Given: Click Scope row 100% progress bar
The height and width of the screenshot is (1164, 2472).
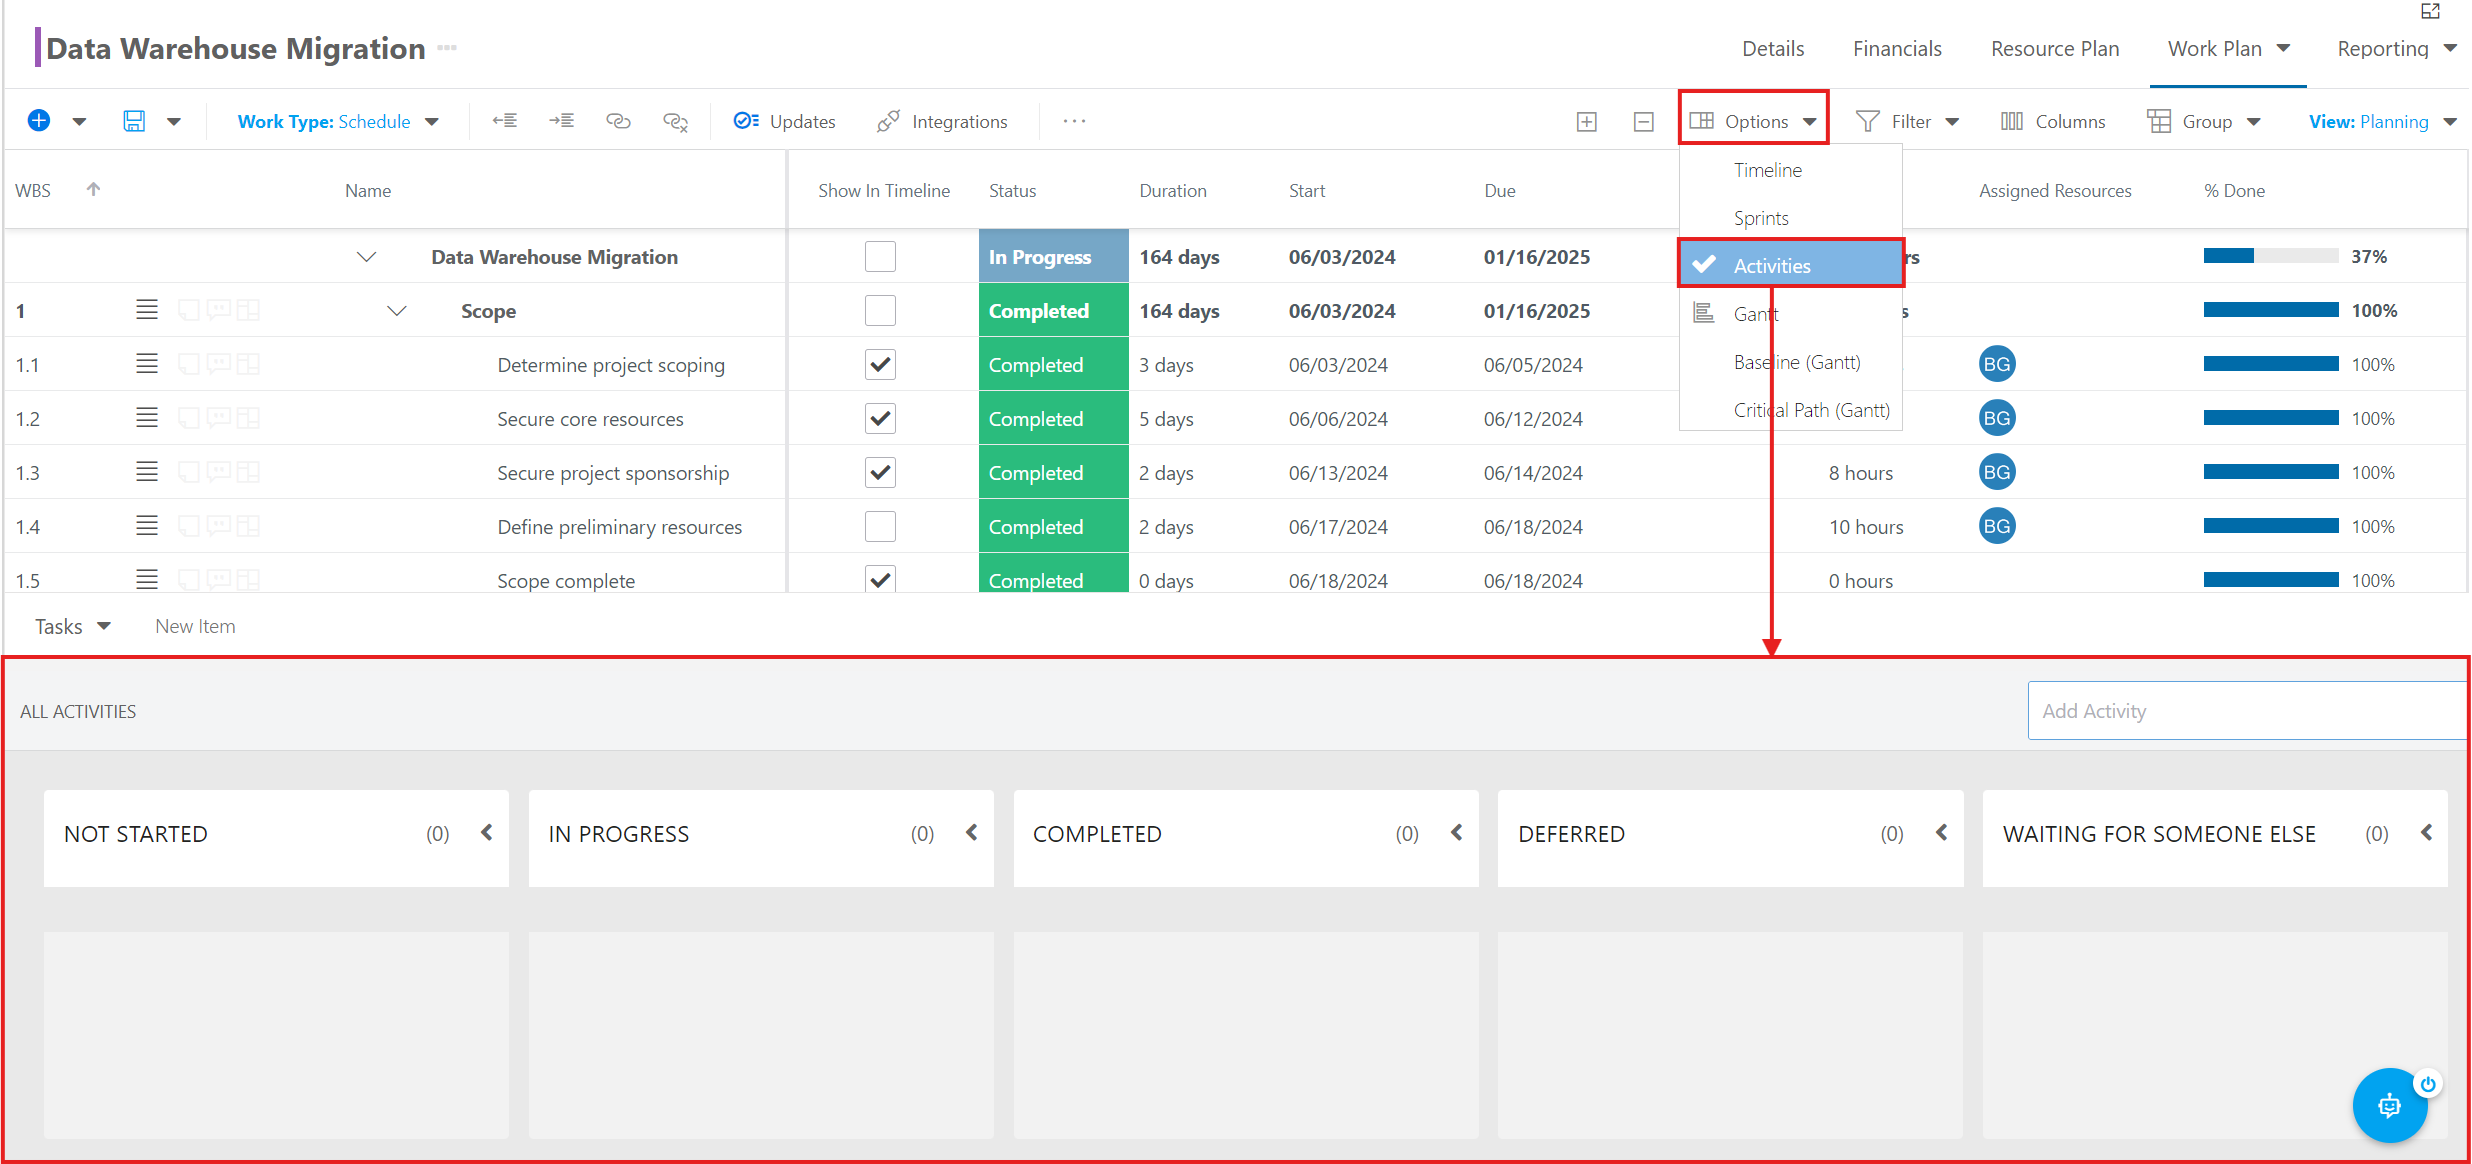Looking at the screenshot, I should pos(2271,310).
